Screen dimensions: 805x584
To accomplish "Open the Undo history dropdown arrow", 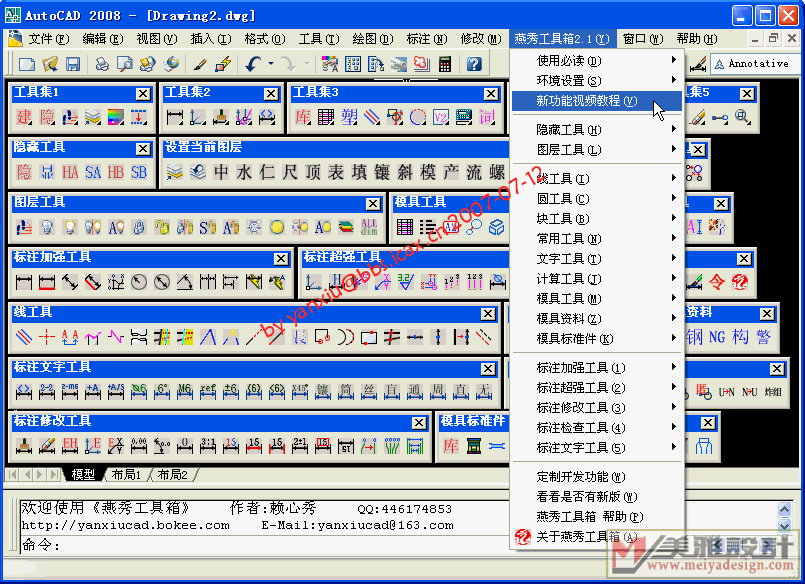I will point(271,64).
